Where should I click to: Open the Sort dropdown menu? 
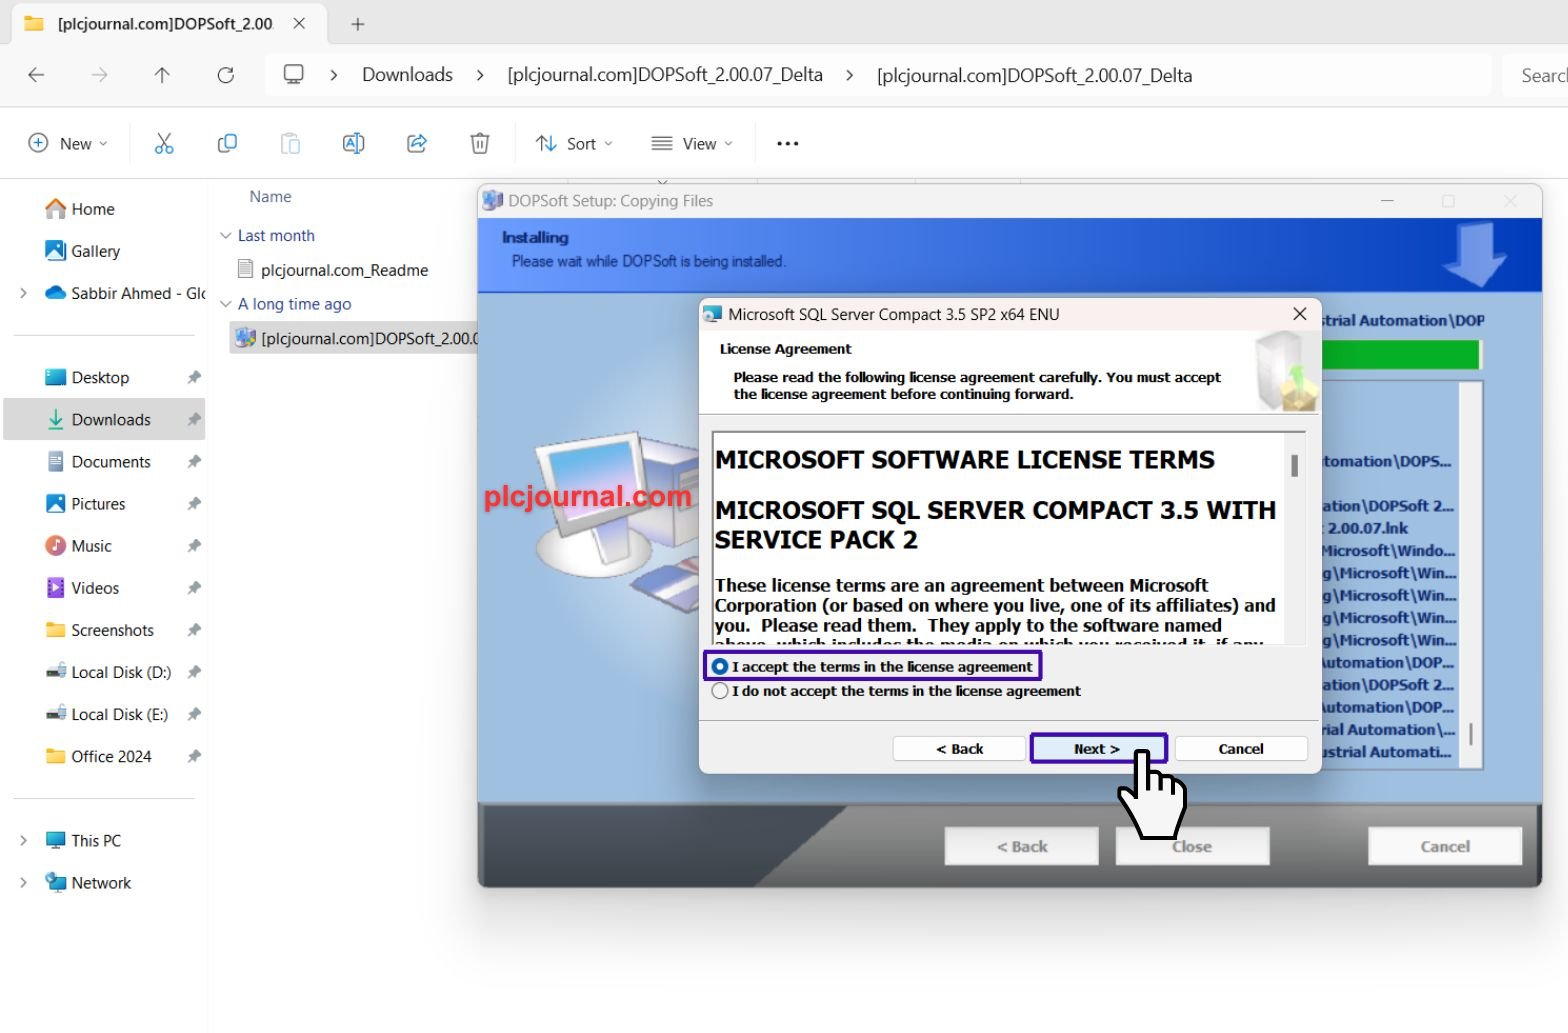(x=574, y=144)
